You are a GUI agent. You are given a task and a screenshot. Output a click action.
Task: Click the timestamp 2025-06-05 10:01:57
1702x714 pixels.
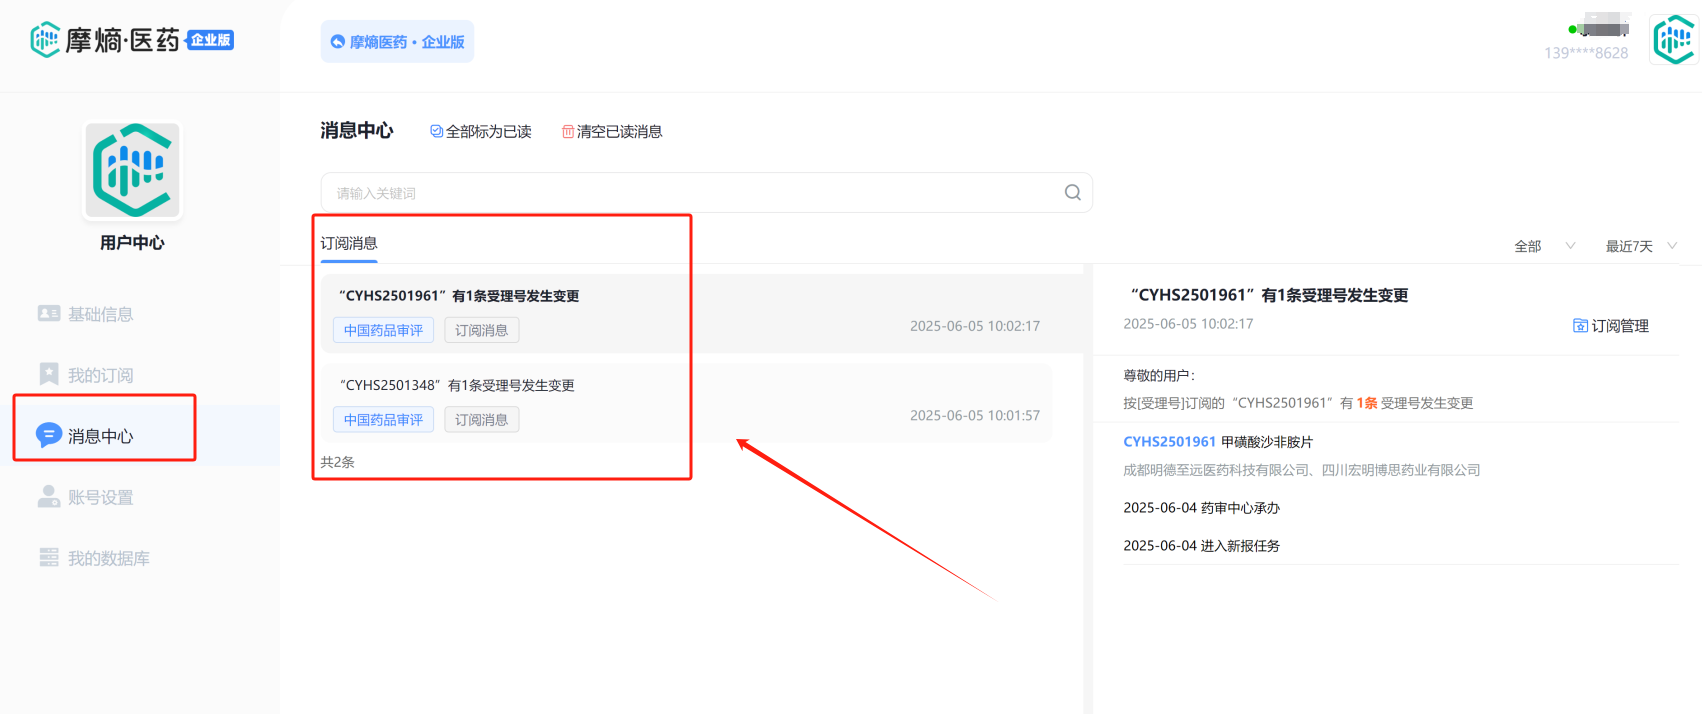pyautogui.click(x=975, y=415)
